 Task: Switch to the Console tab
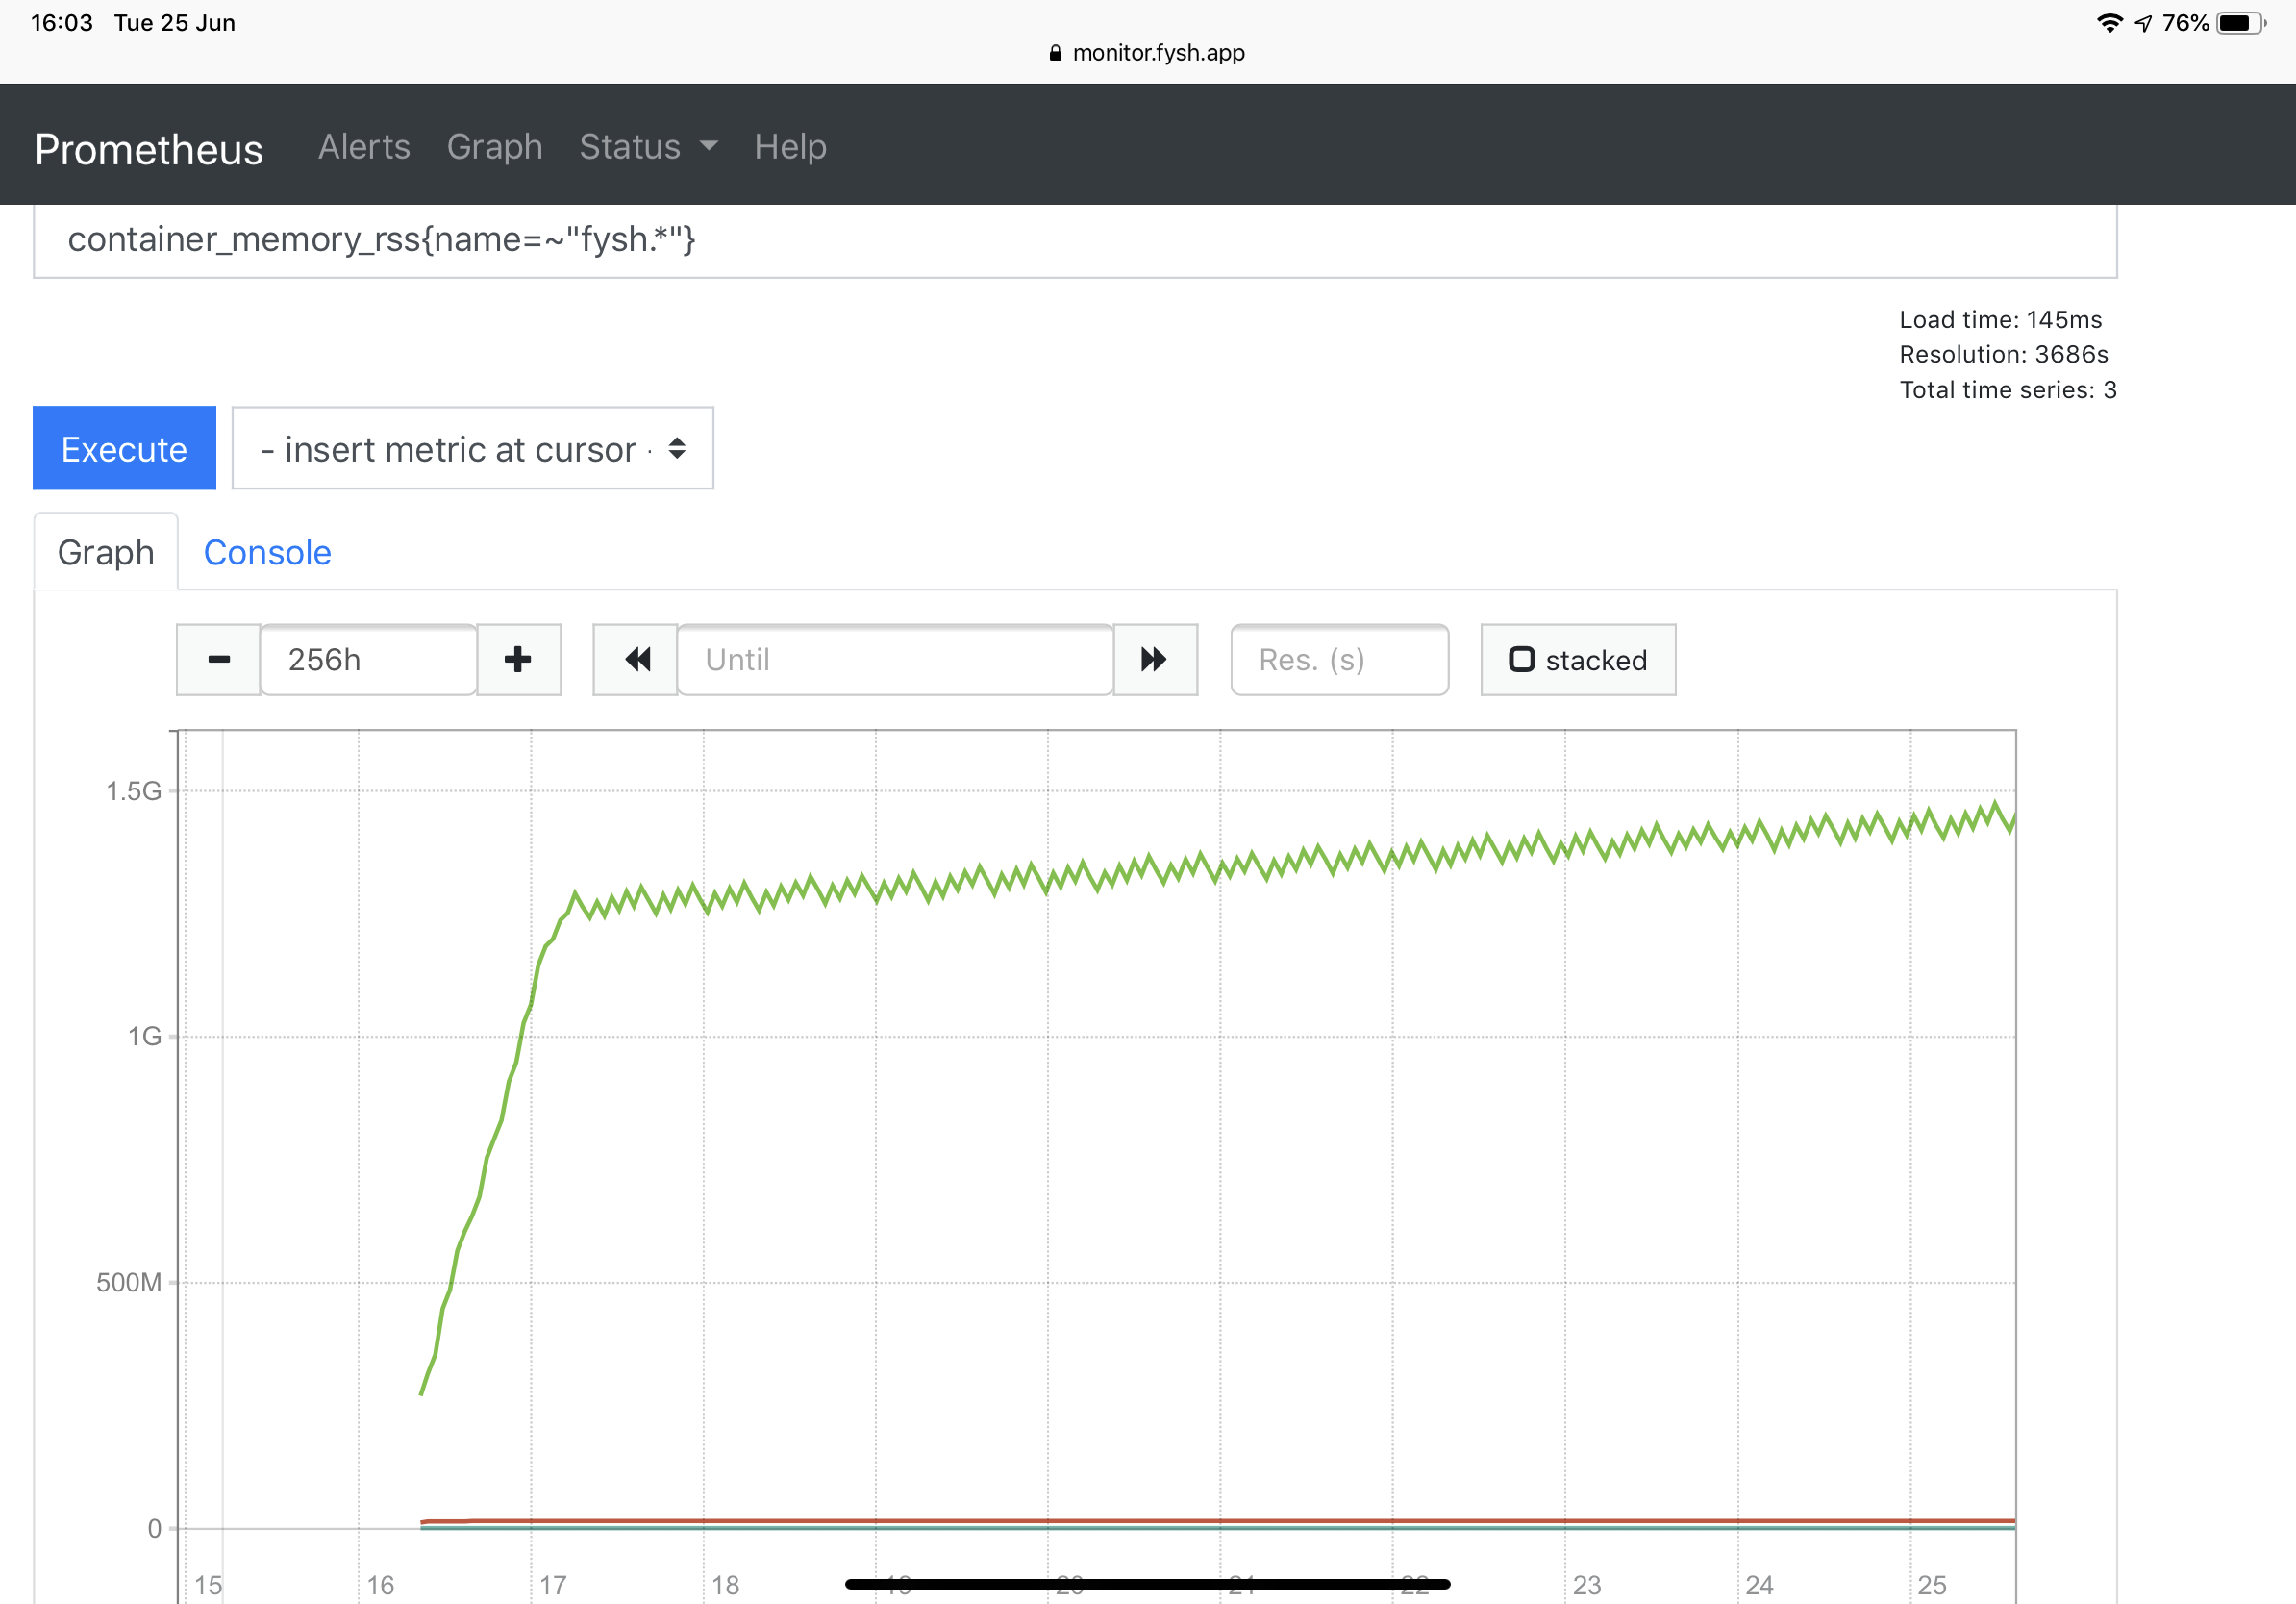(267, 552)
